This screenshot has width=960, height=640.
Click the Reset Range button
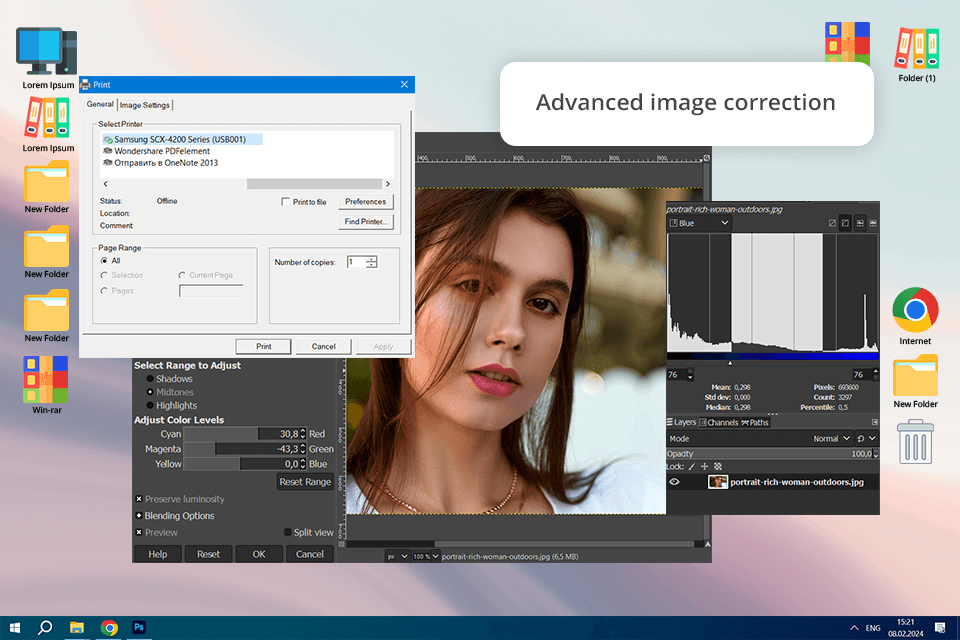(x=305, y=482)
